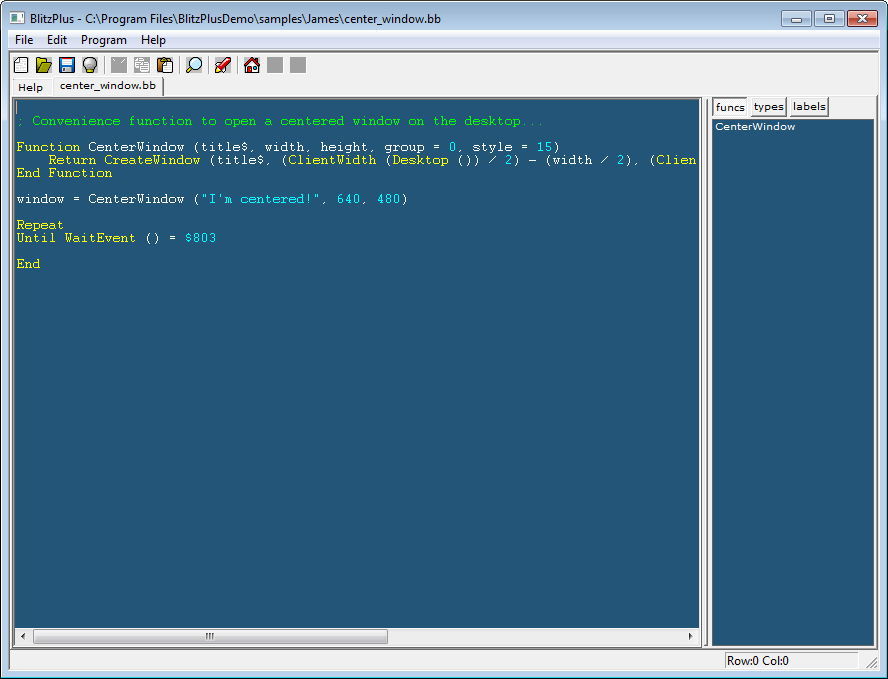
Task: Click the last grey disabled toolbar square
Action: point(298,65)
